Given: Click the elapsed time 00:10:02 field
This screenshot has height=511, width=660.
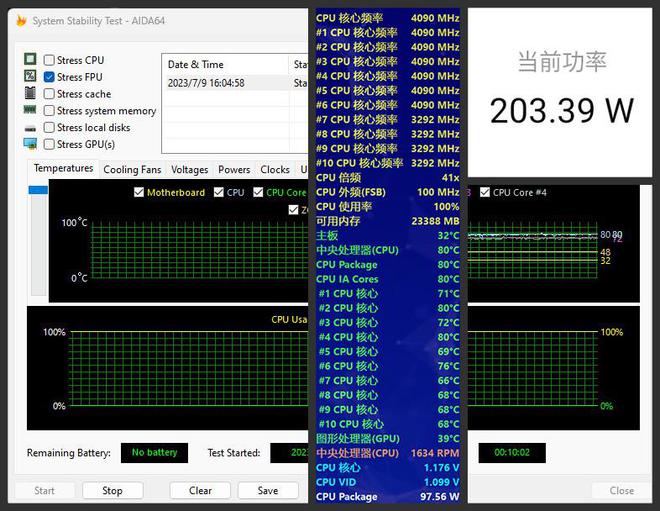Looking at the screenshot, I should point(512,452).
